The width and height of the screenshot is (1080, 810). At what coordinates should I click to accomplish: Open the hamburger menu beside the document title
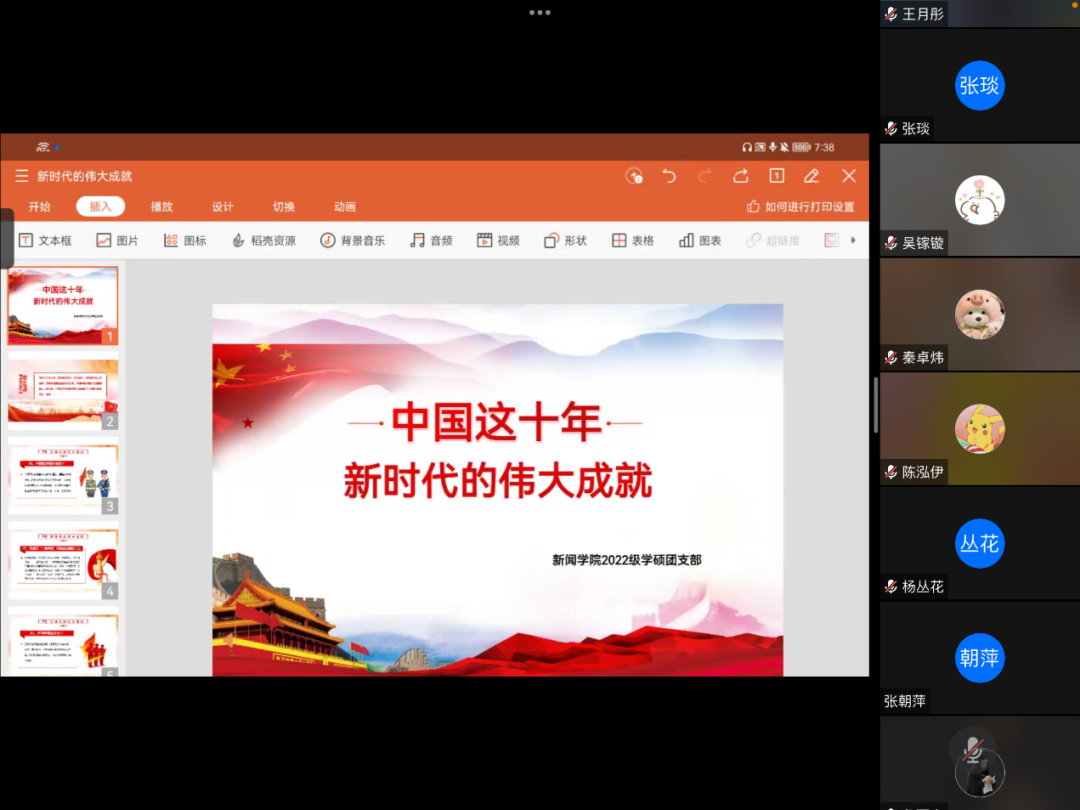pyautogui.click(x=22, y=176)
